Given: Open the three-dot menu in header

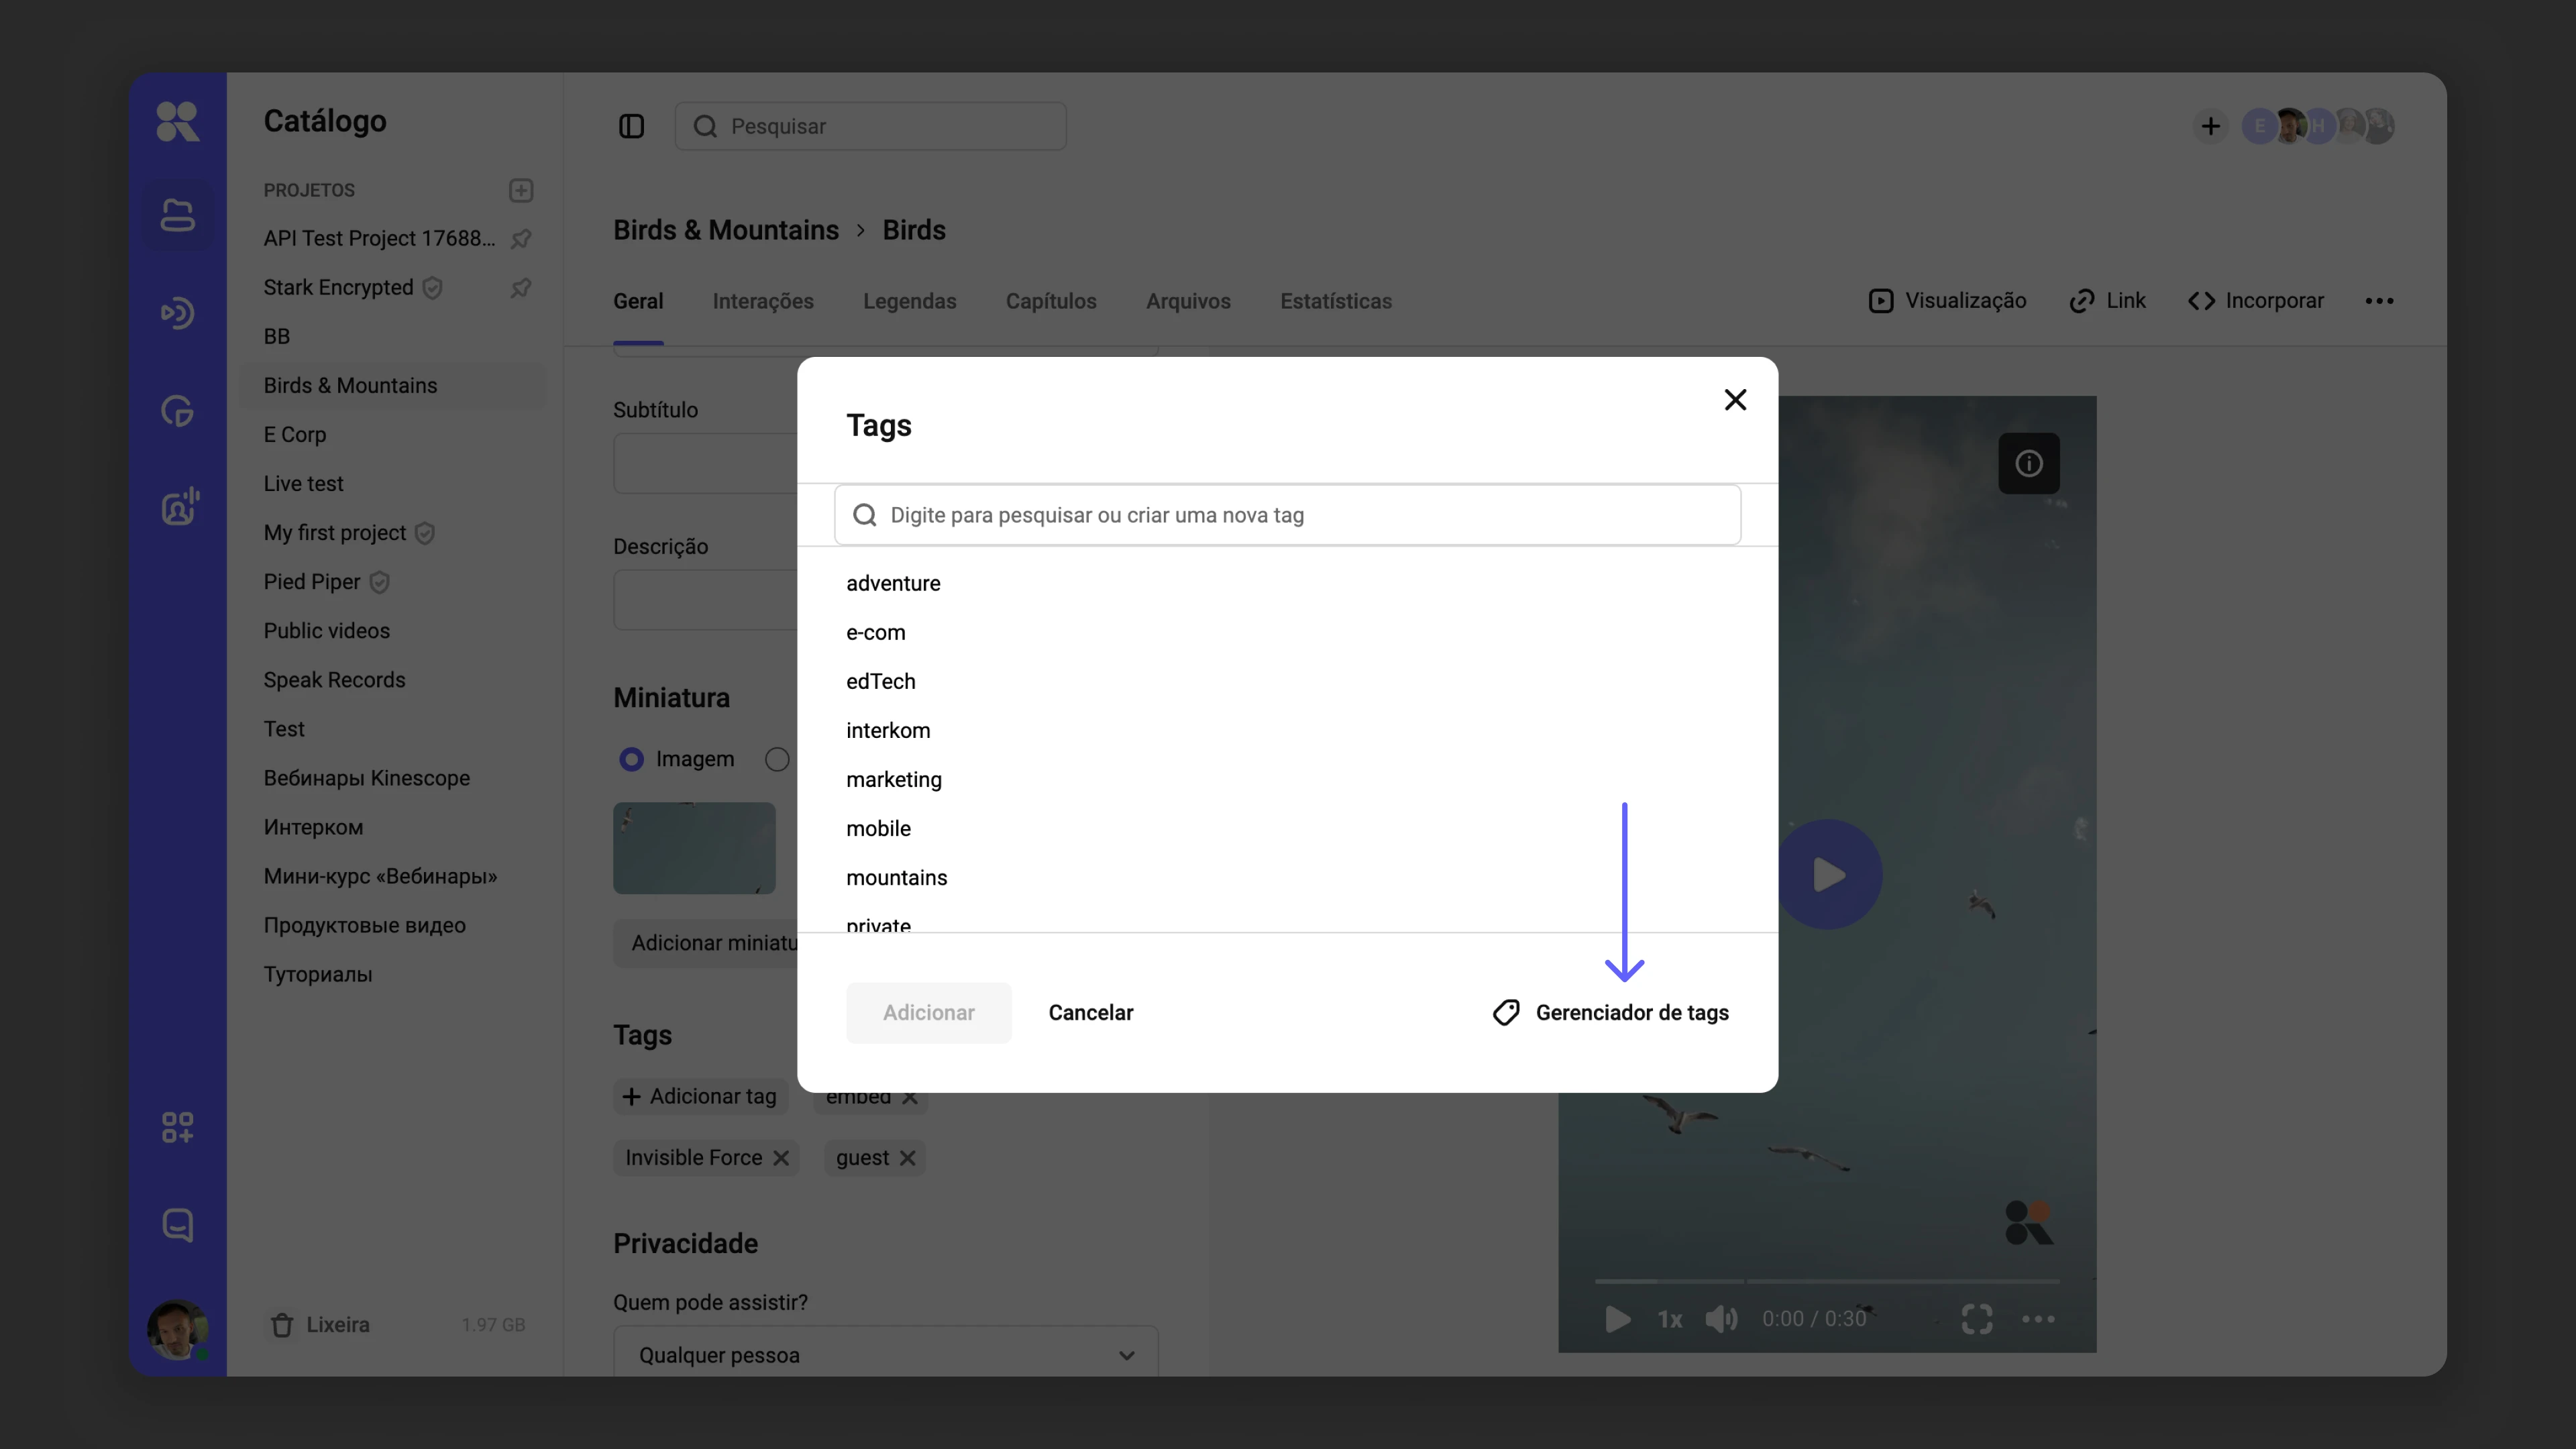Looking at the screenshot, I should pos(2380,301).
